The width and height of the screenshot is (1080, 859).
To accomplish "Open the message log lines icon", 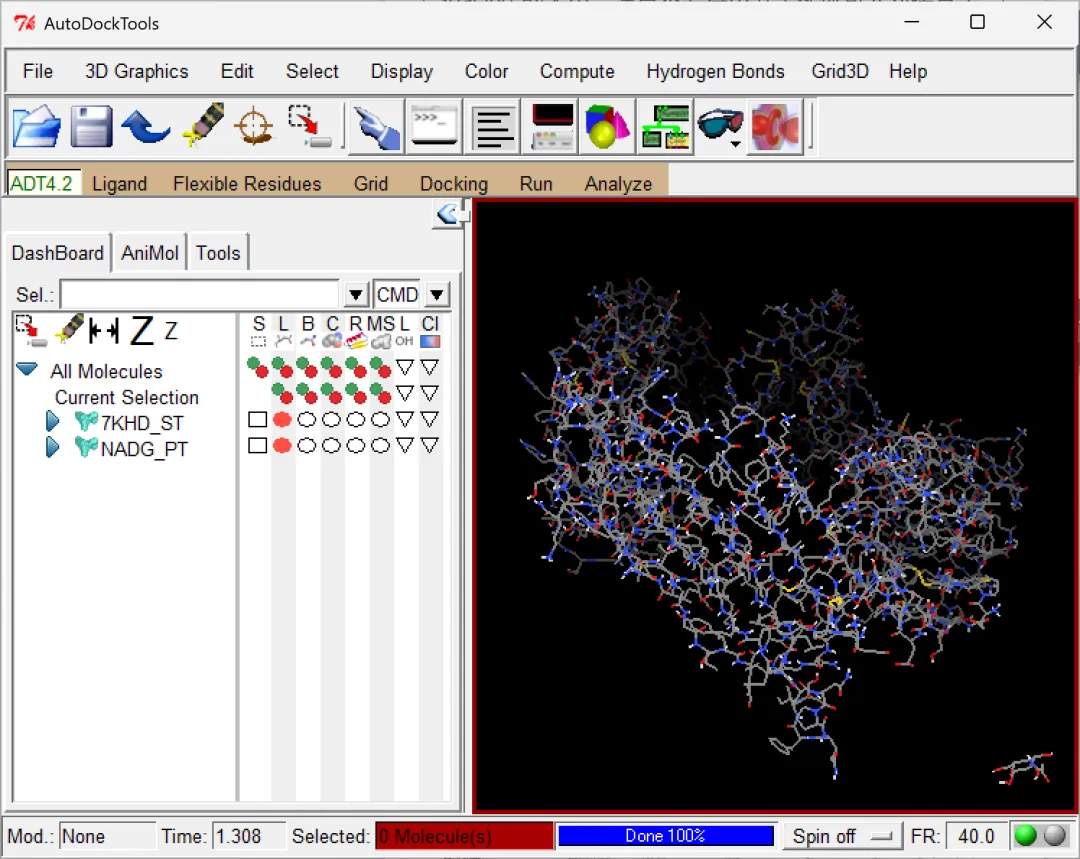I will (492, 127).
